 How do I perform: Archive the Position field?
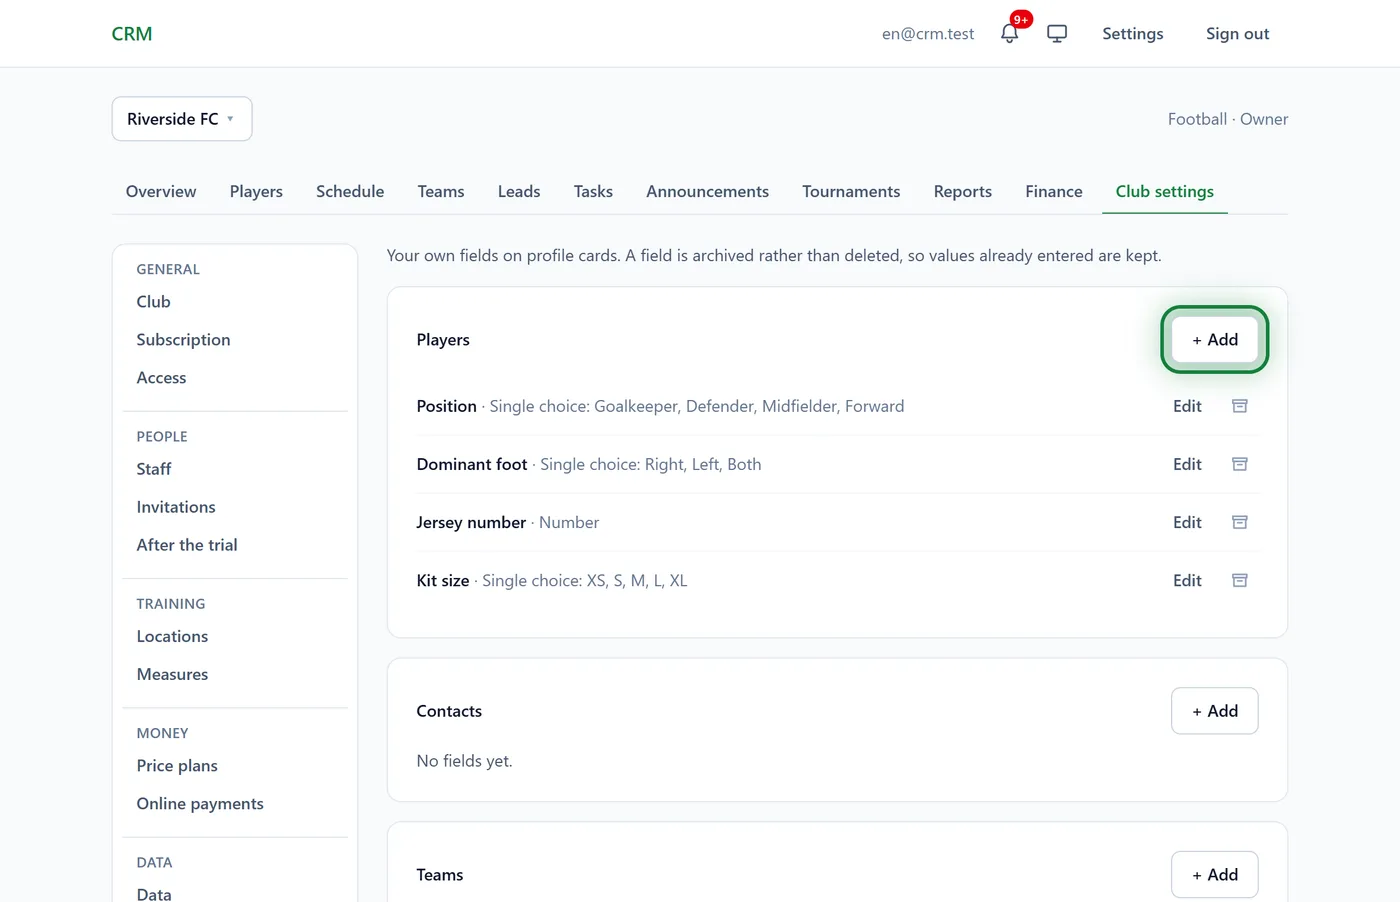click(1240, 406)
